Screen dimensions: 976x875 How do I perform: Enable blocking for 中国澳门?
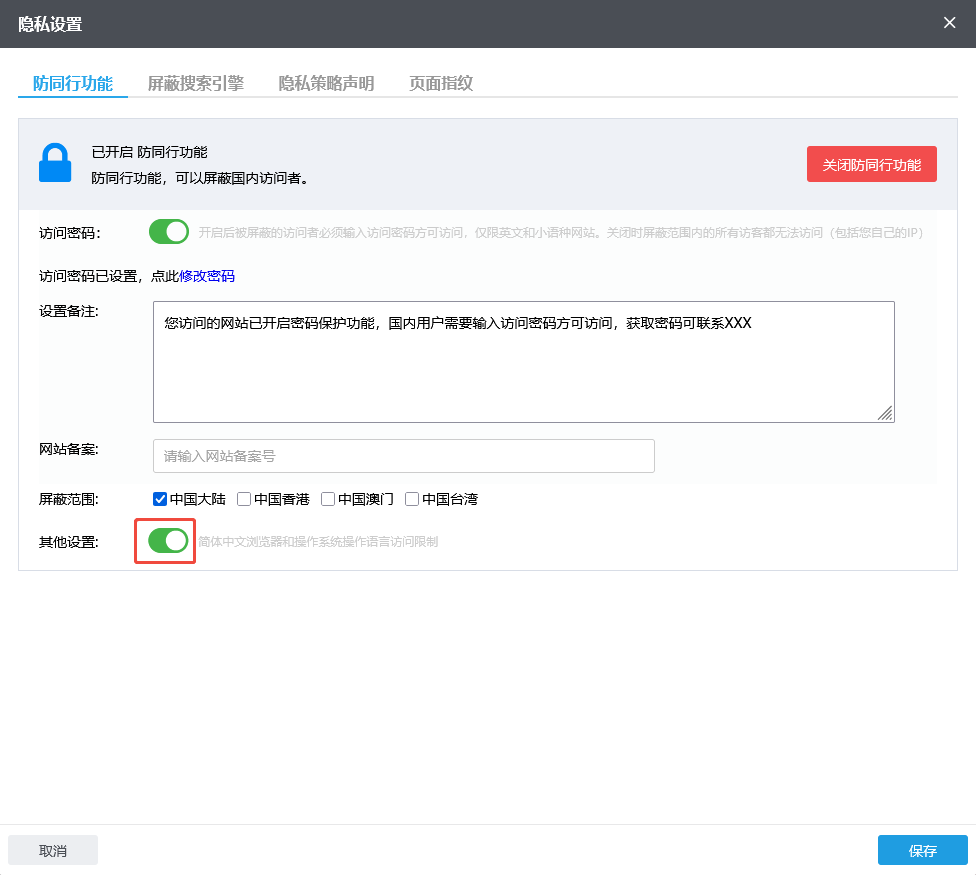[328, 498]
